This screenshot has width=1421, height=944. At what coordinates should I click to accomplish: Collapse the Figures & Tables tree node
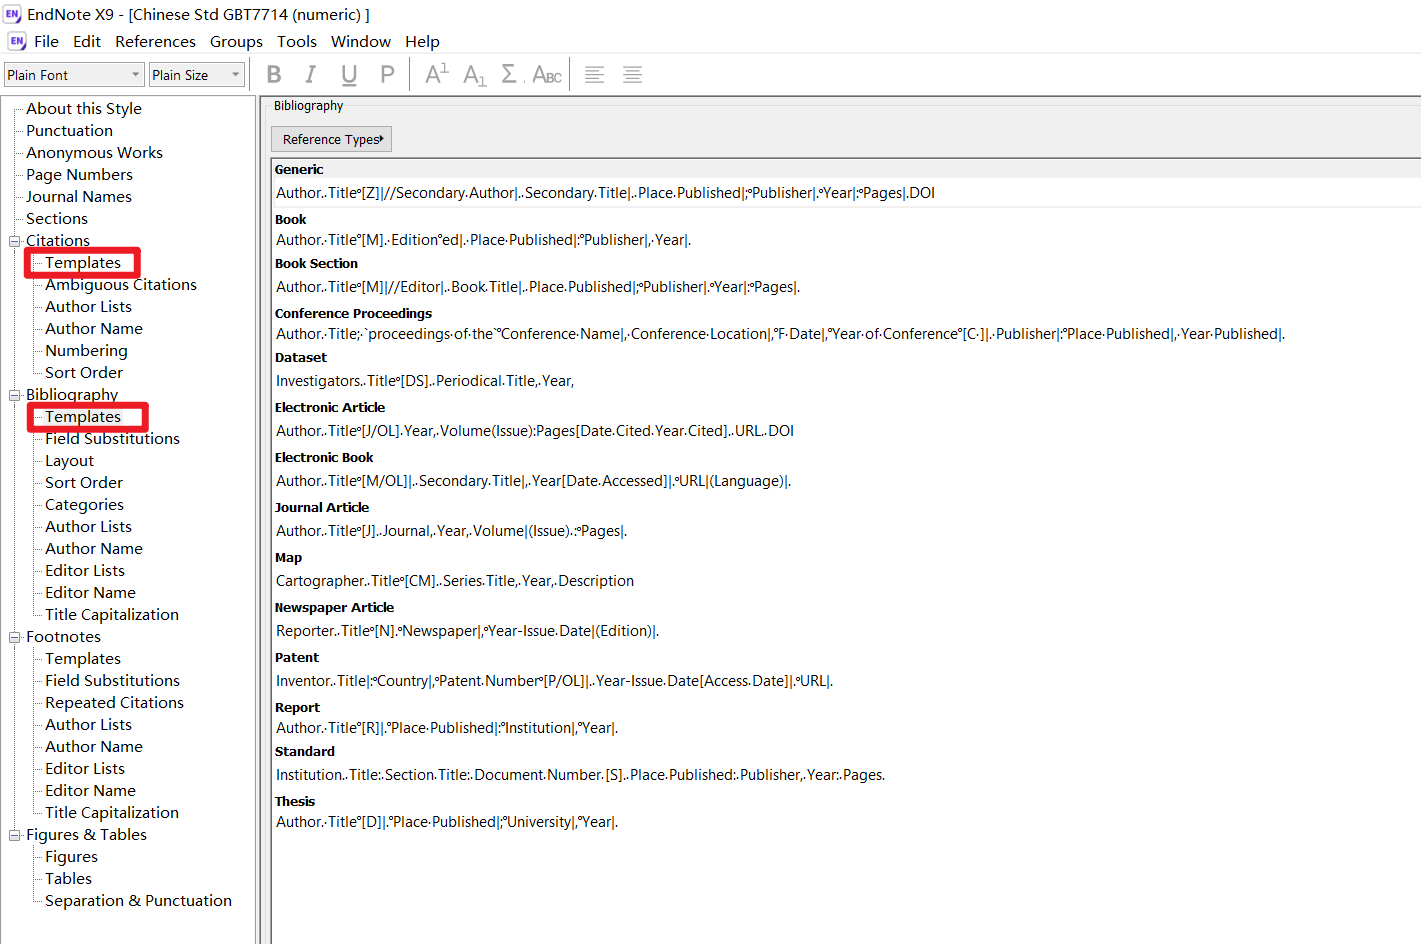pyautogui.click(x=15, y=835)
